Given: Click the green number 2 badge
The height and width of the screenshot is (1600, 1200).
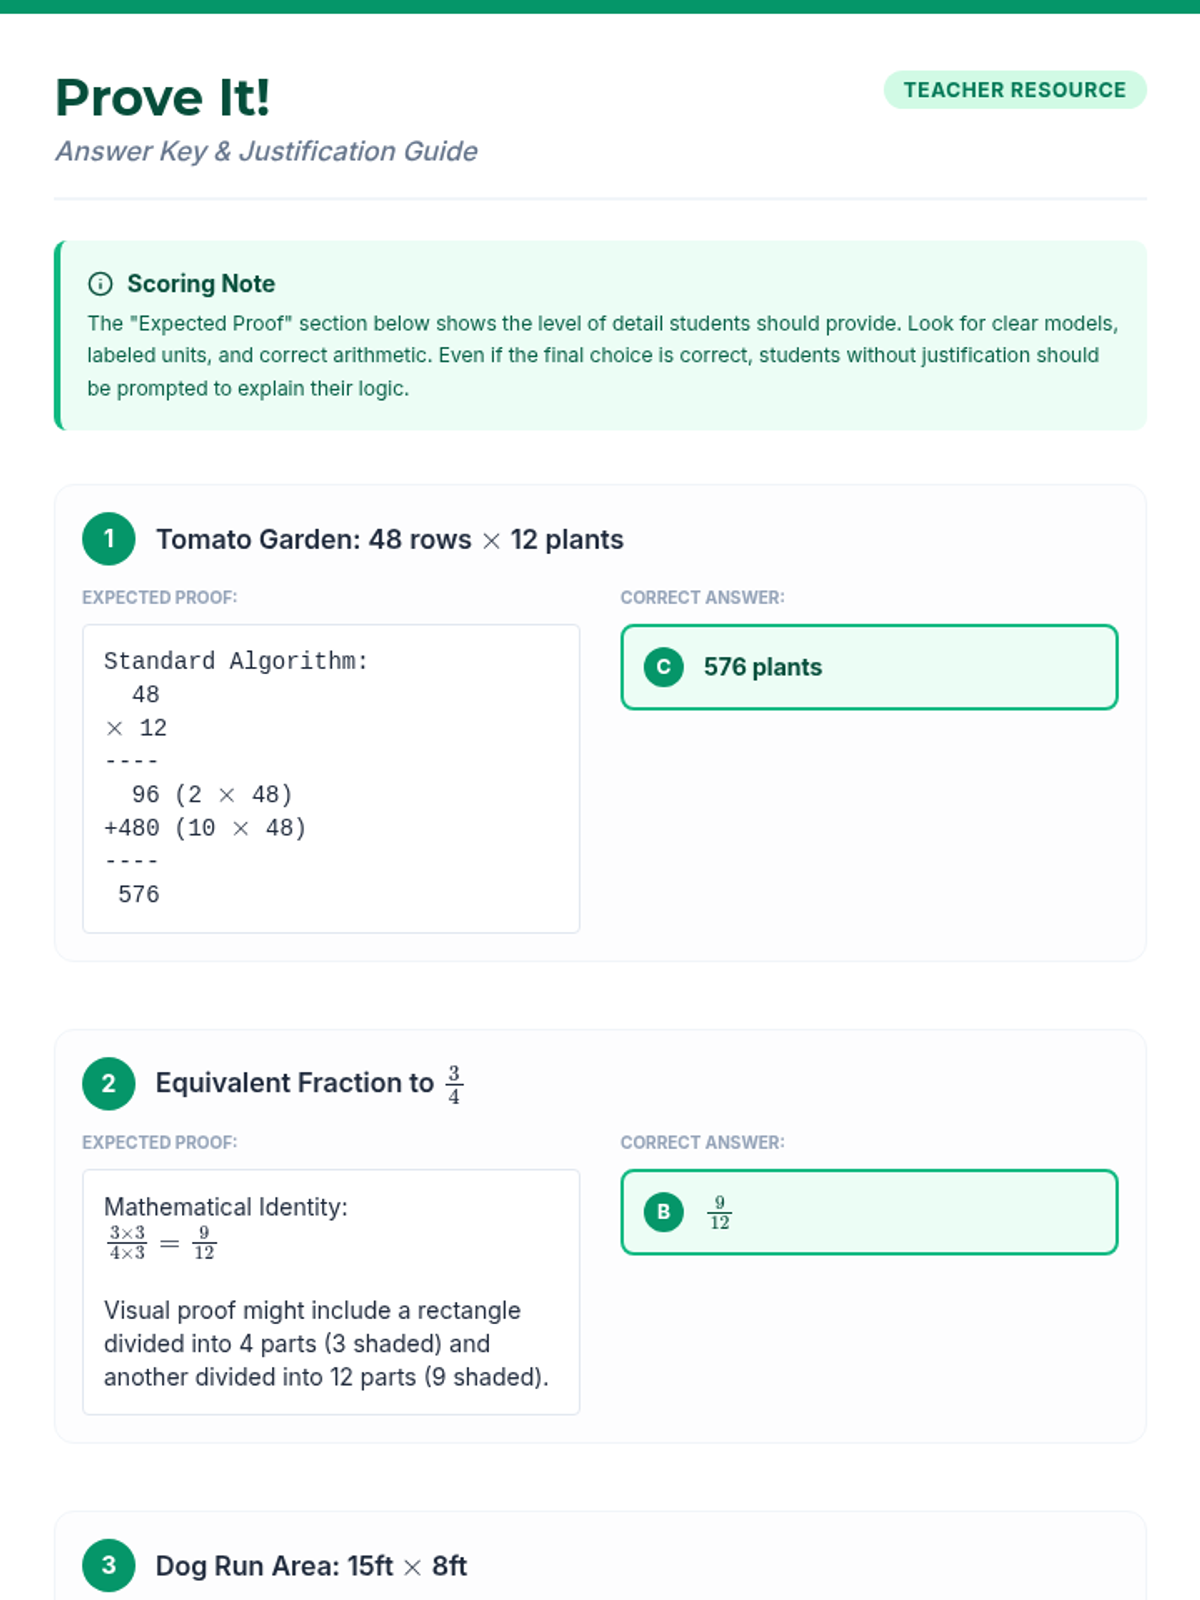Looking at the screenshot, I should coord(109,1084).
